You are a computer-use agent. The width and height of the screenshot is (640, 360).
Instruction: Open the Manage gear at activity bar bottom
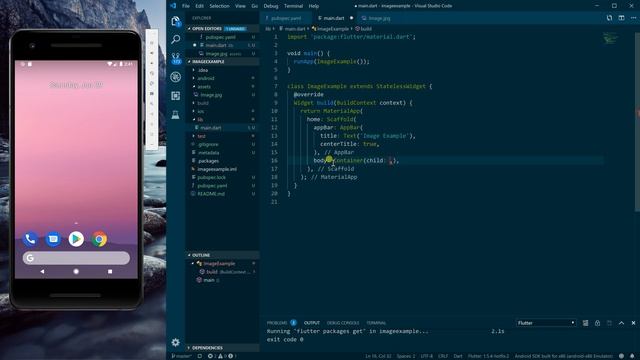click(x=176, y=342)
